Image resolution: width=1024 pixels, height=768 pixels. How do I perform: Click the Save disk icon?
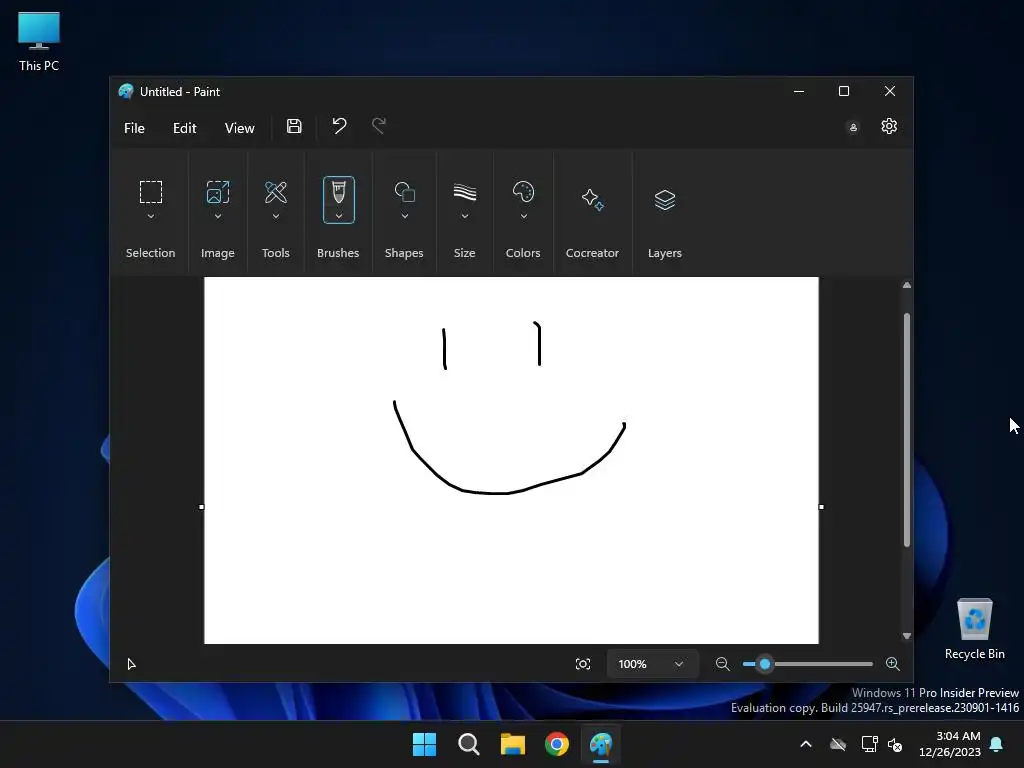[x=294, y=126]
